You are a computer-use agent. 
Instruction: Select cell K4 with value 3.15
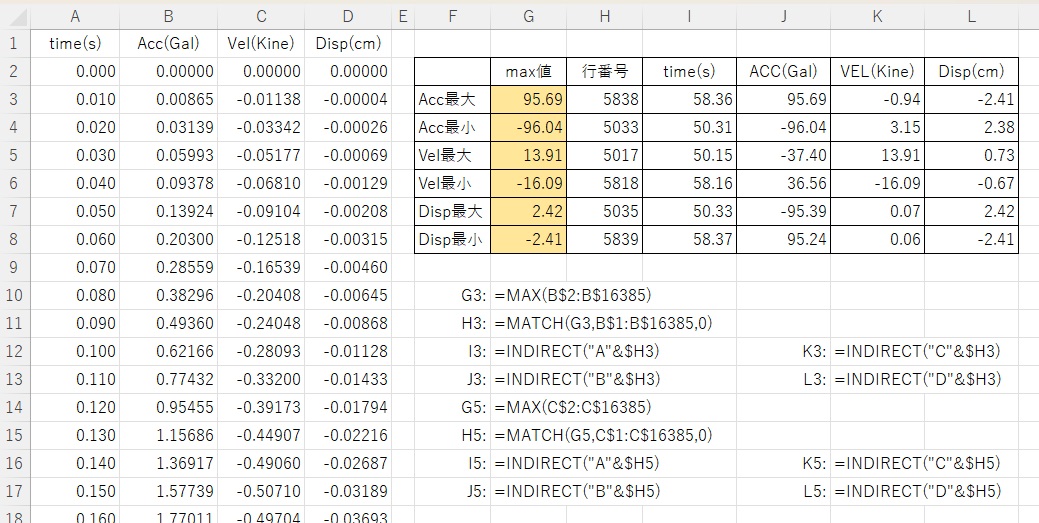[x=876, y=128]
